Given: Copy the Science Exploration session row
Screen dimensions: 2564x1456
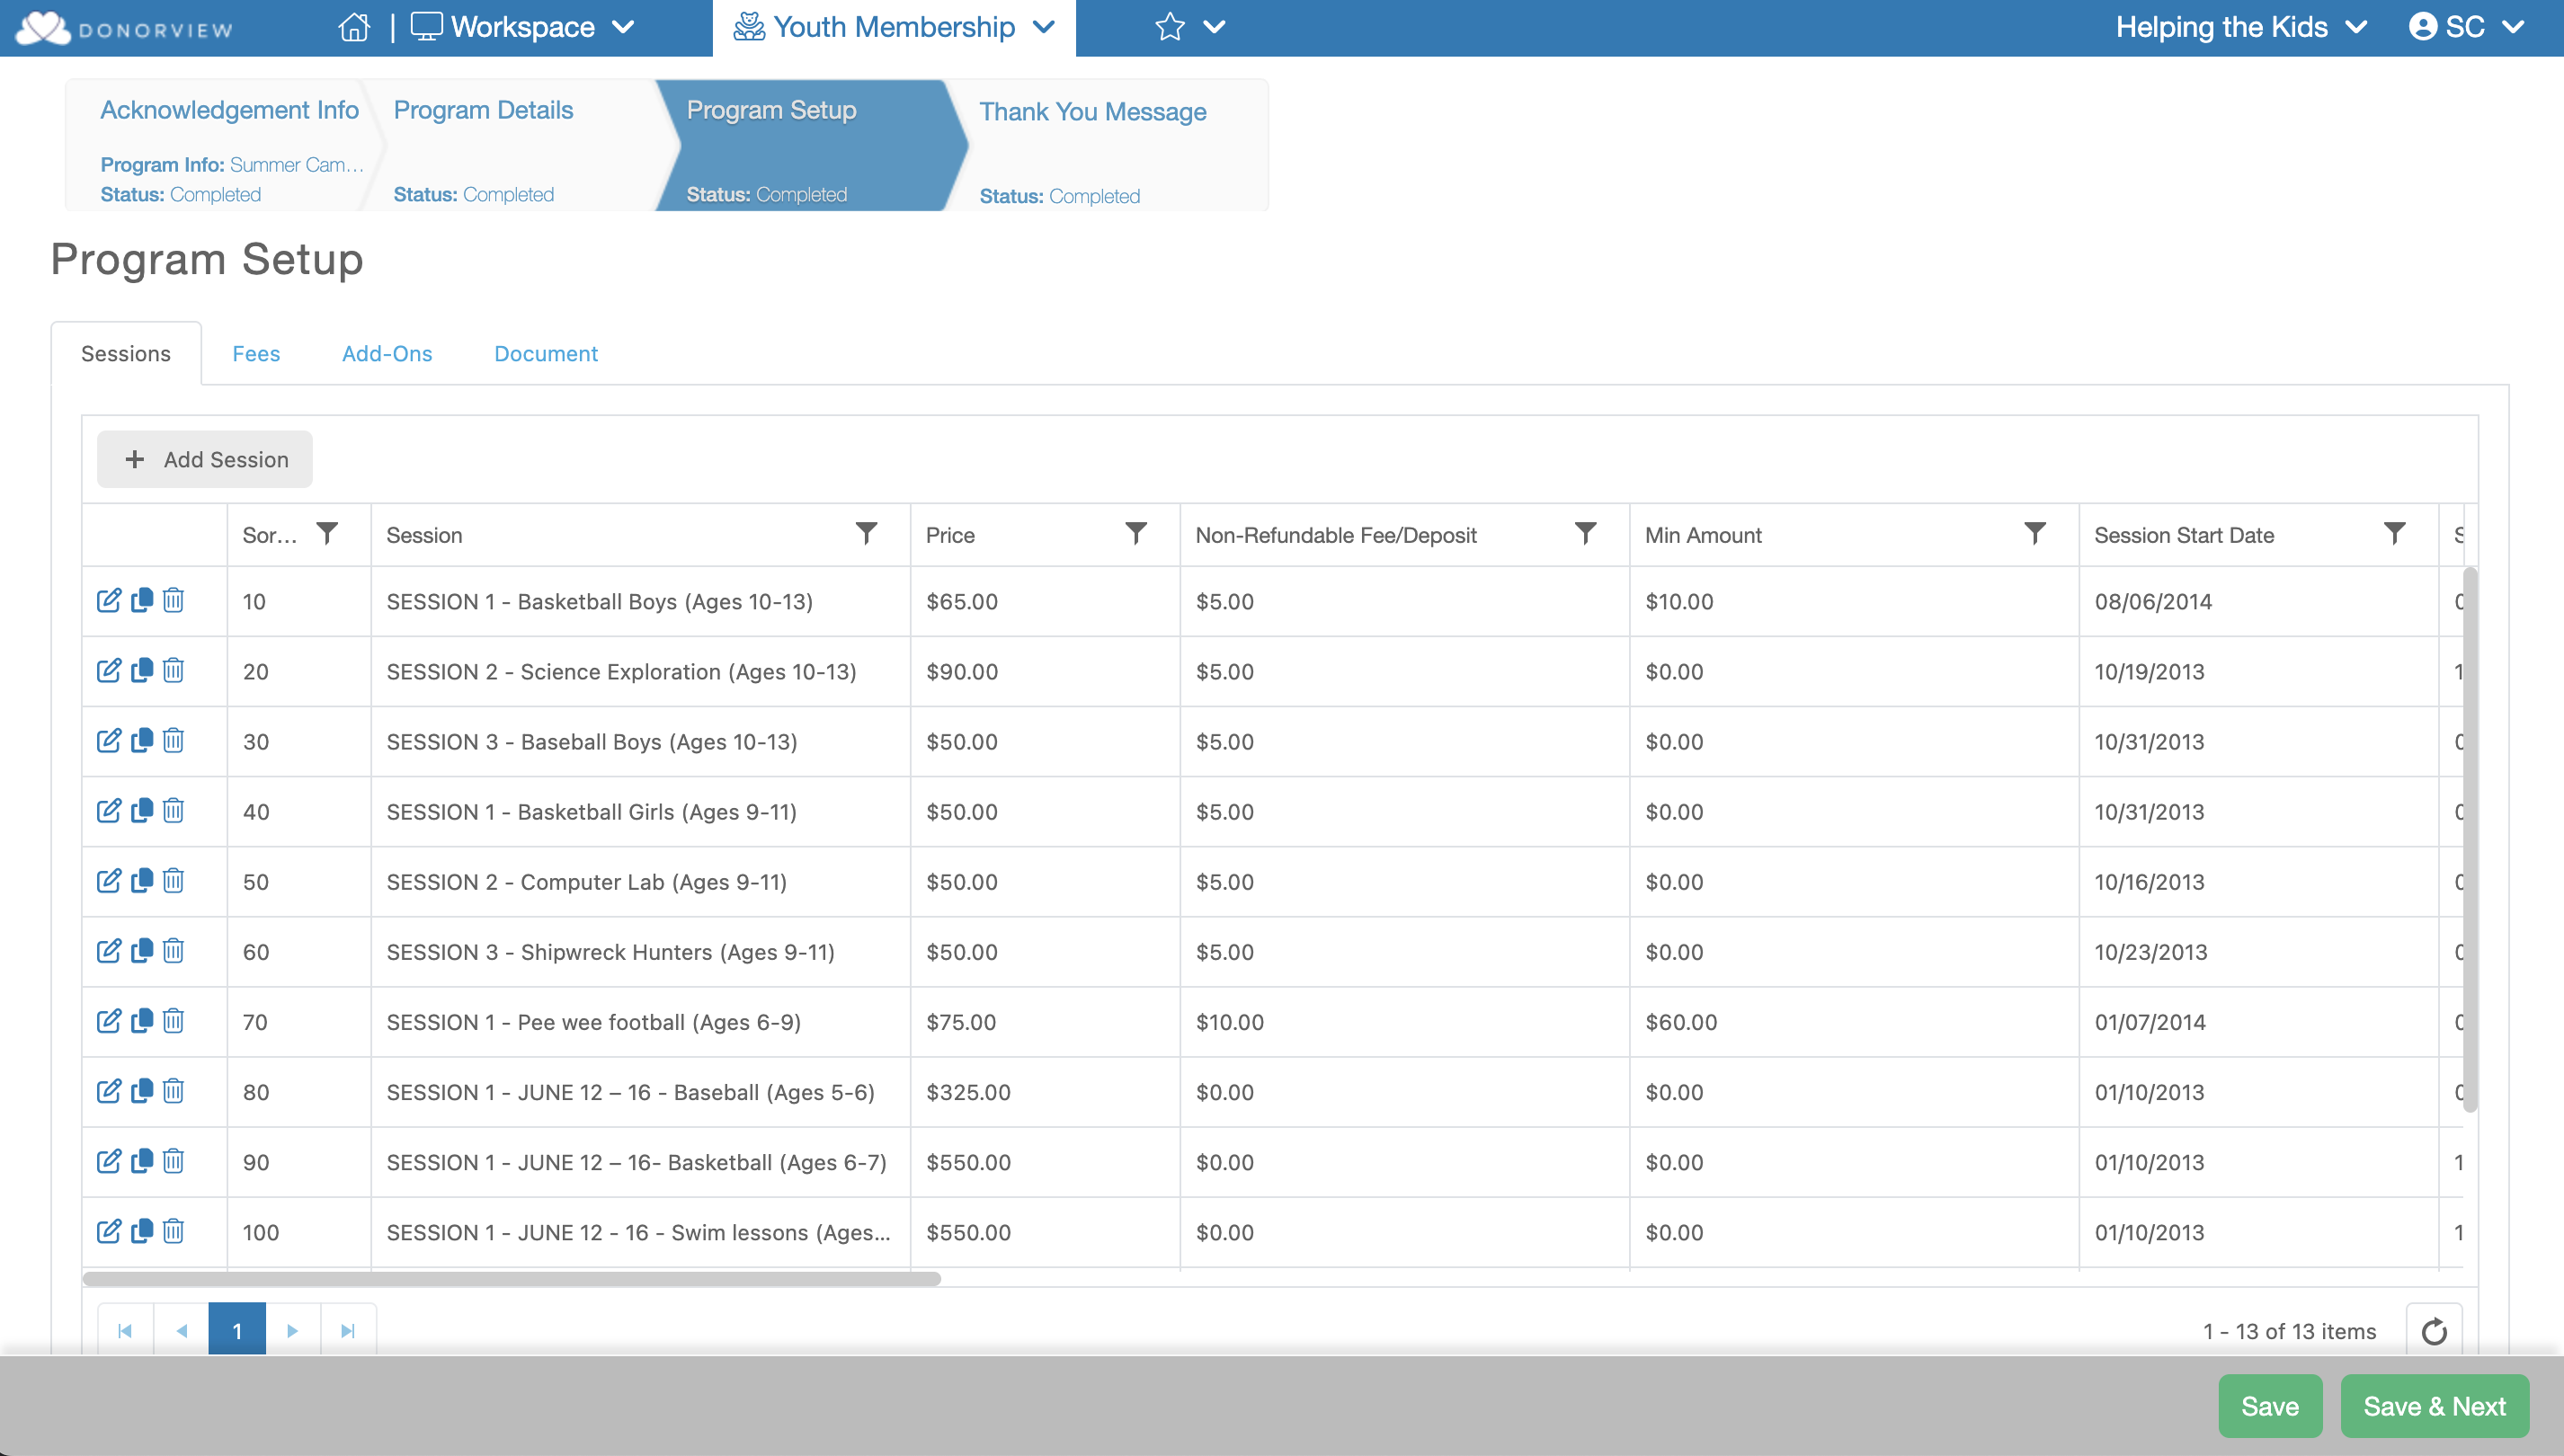Looking at the screenshot, I should pyautogui.click(x=141, y=670).
